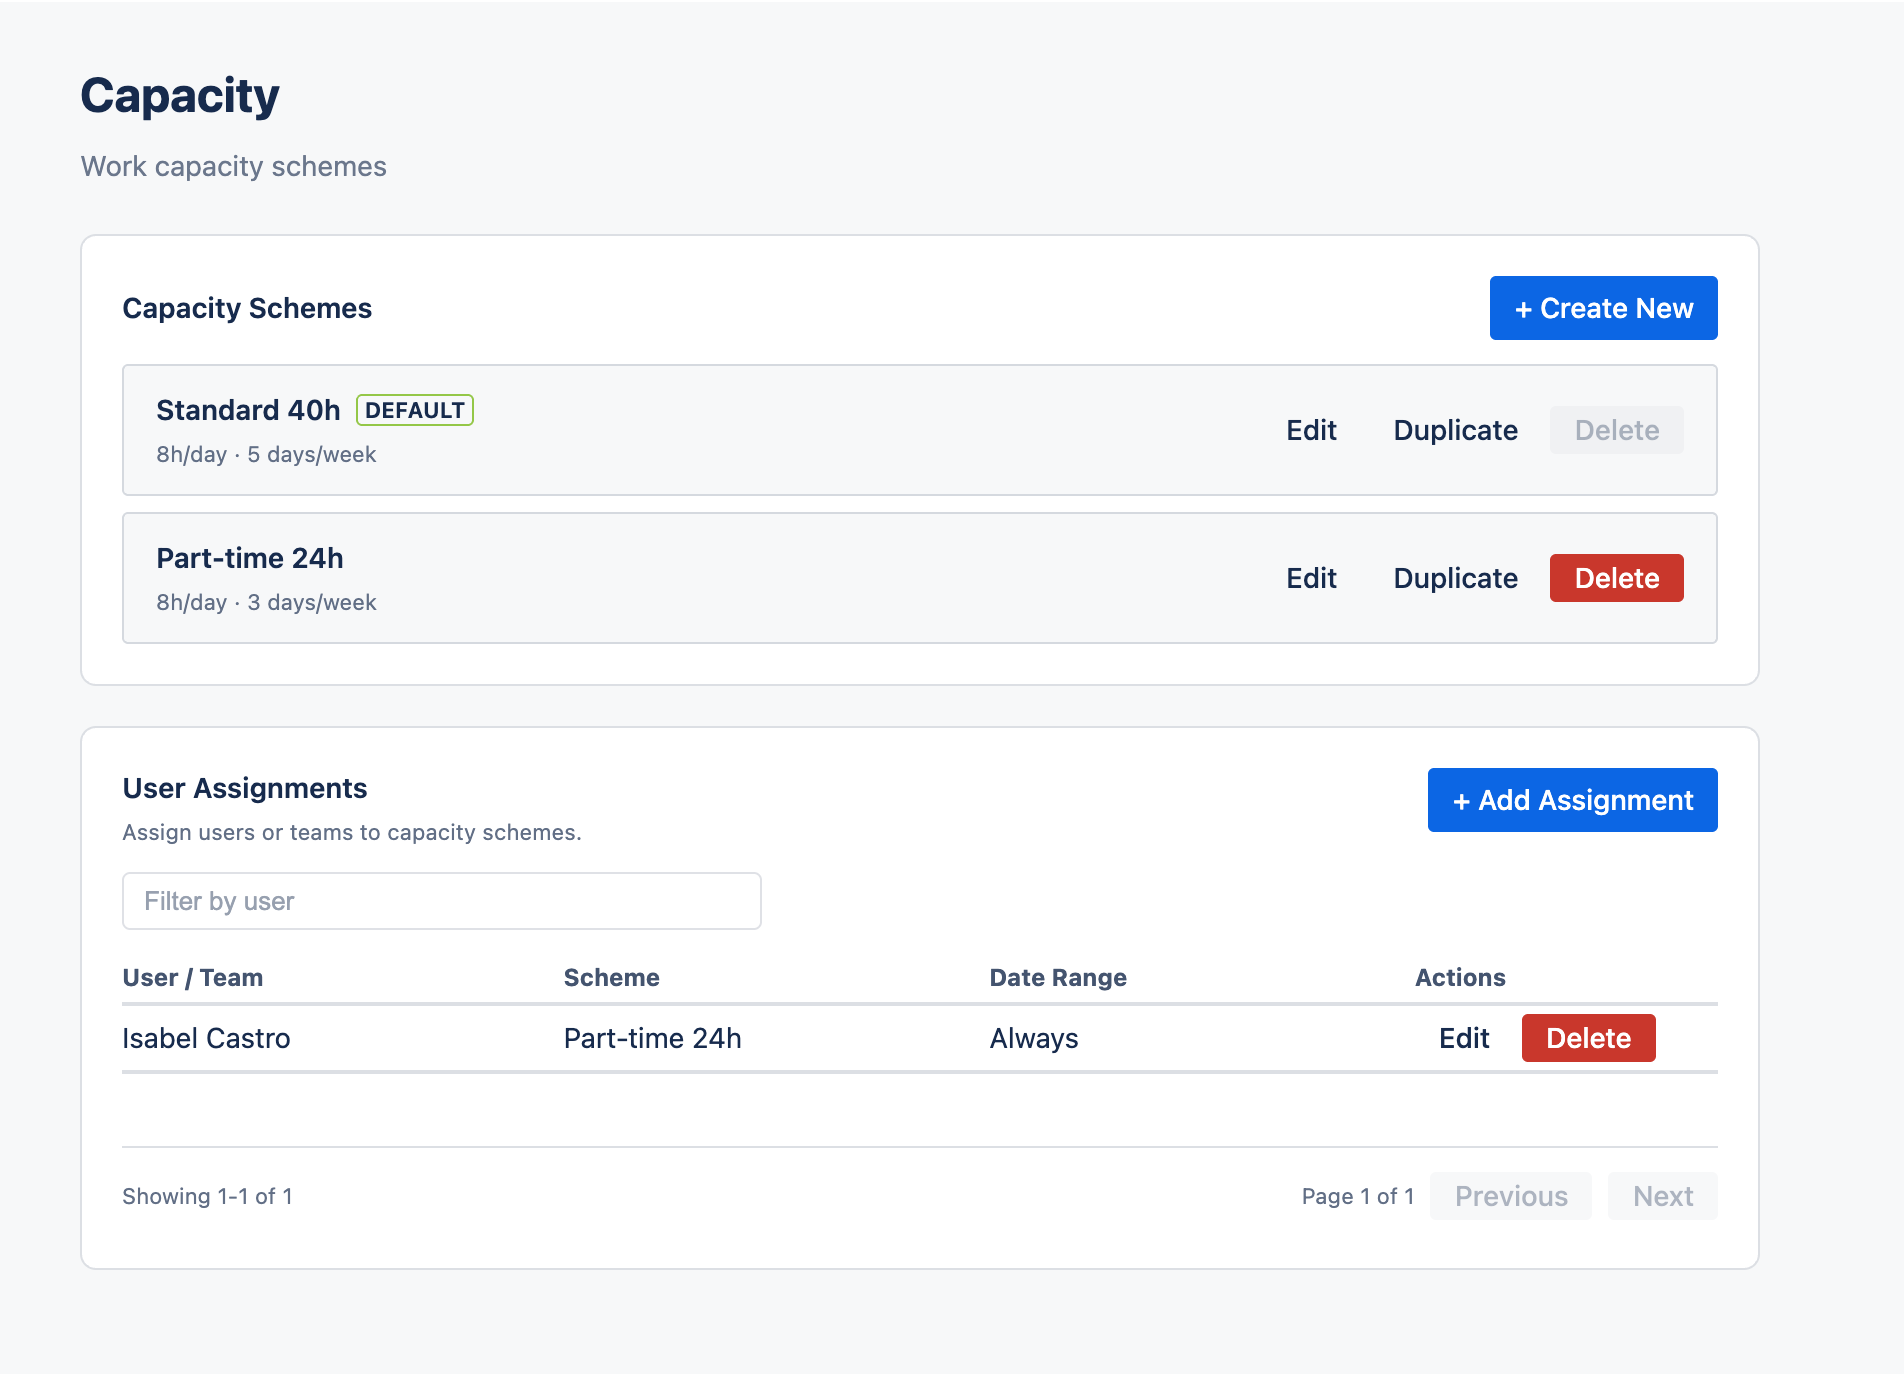Image resolution: width=1904 pixels, height=1374 pixels.
Task: Select the '8h/day · 5 days/week' text
Action: pos(266,454)
